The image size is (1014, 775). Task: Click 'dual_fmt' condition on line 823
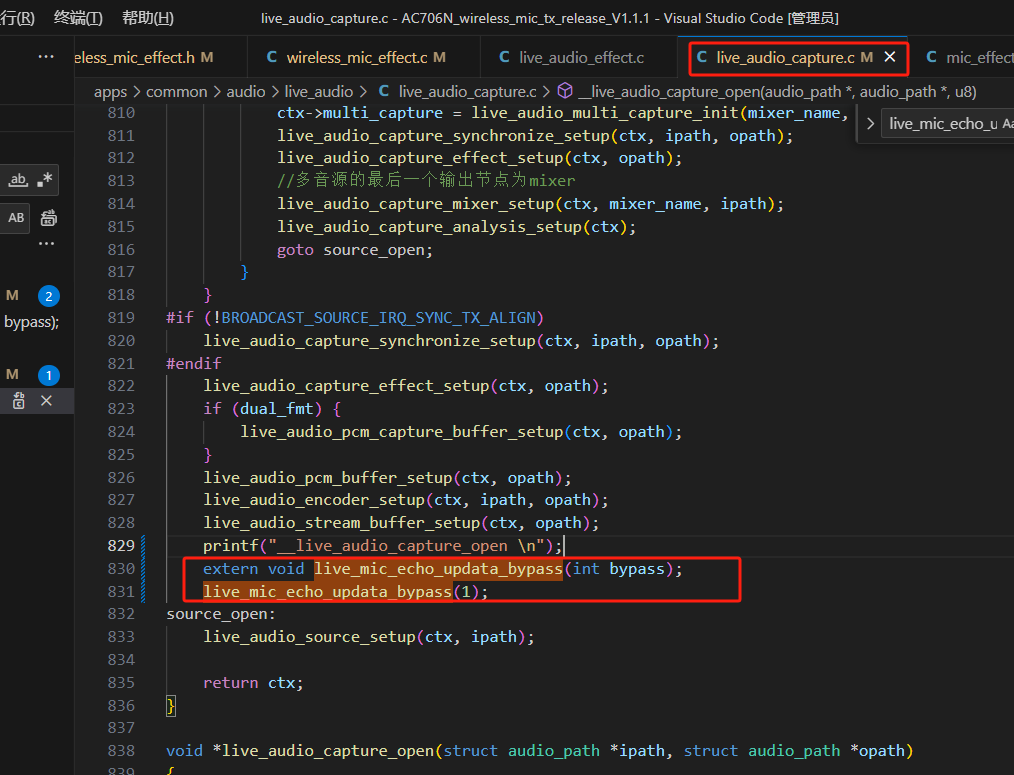click(x=276, y=409)
